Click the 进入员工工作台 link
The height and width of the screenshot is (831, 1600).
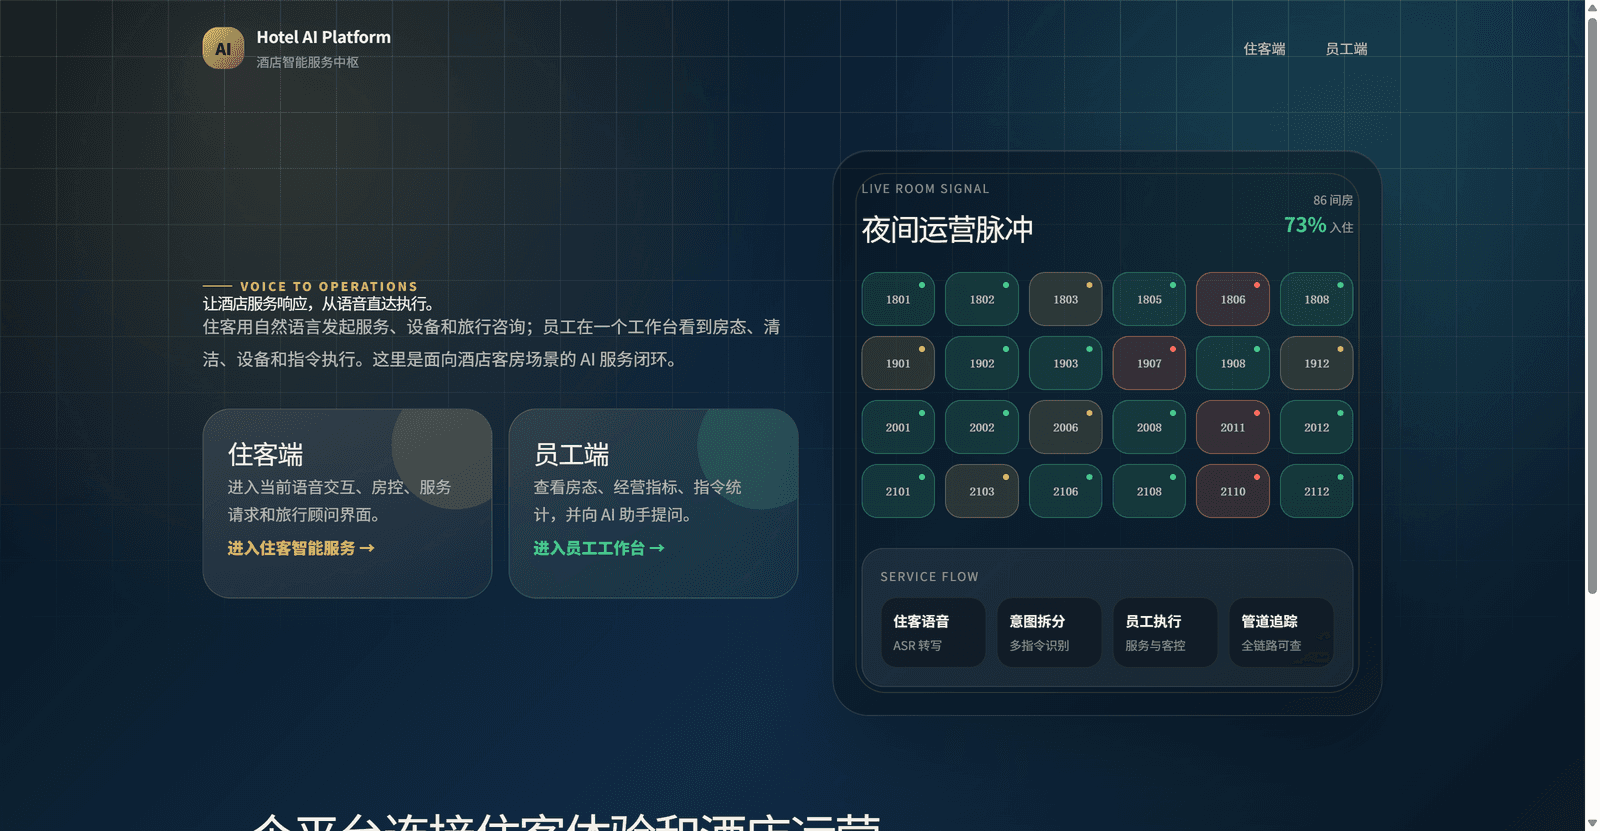point(598,548)
